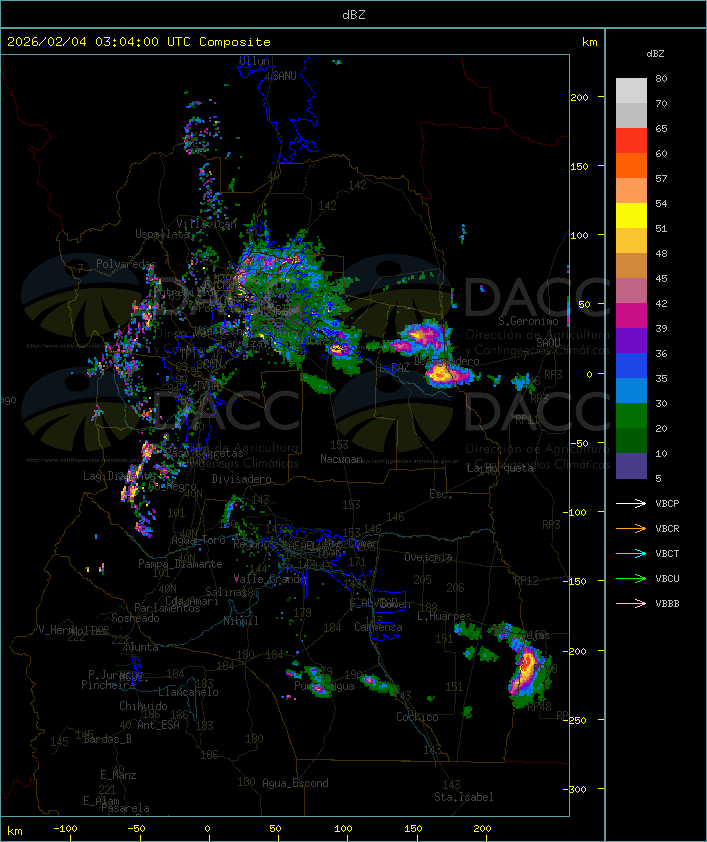Click the Sta.Isabel map label
Image resolution: width=707 pixels, height=842 pixels.
pyautogui.click(x=463, y=797)
